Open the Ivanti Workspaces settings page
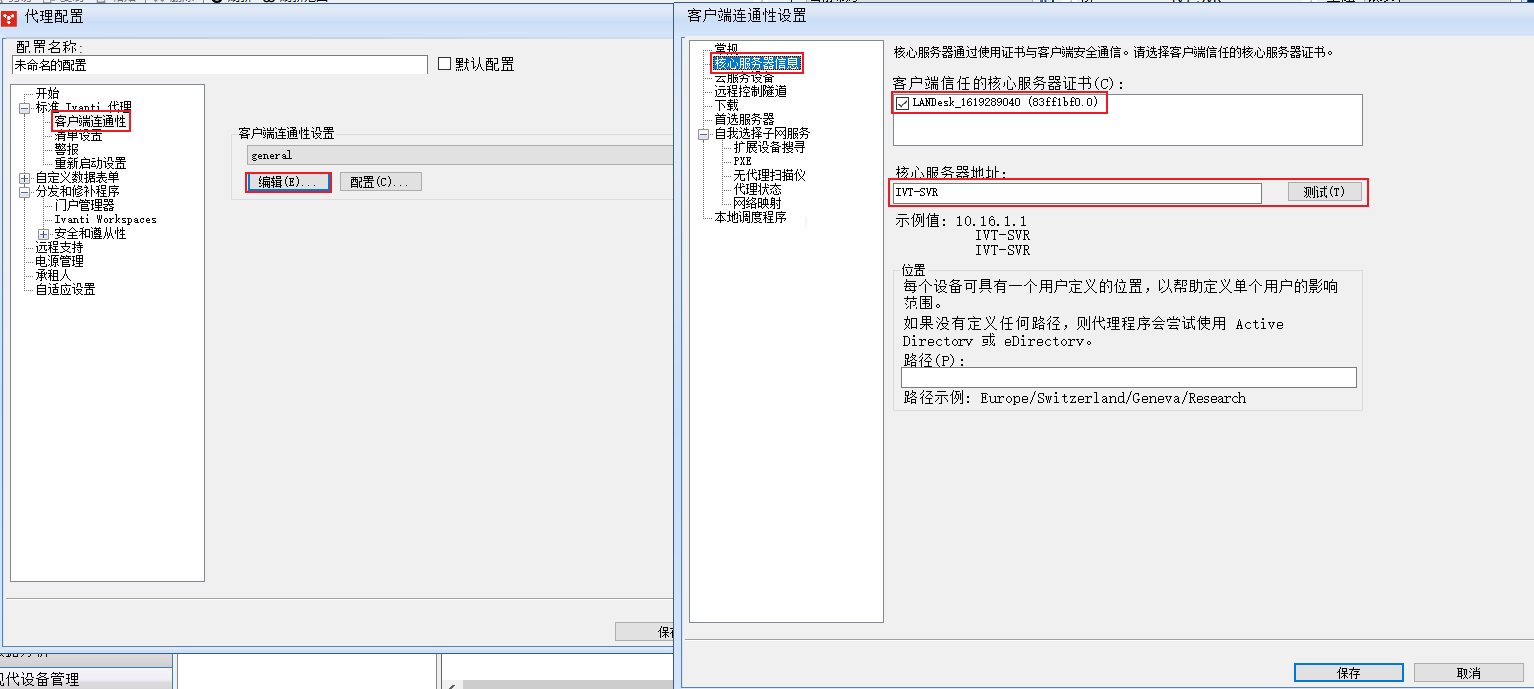Screen dimensions: 1534x689 coord(106,220)
